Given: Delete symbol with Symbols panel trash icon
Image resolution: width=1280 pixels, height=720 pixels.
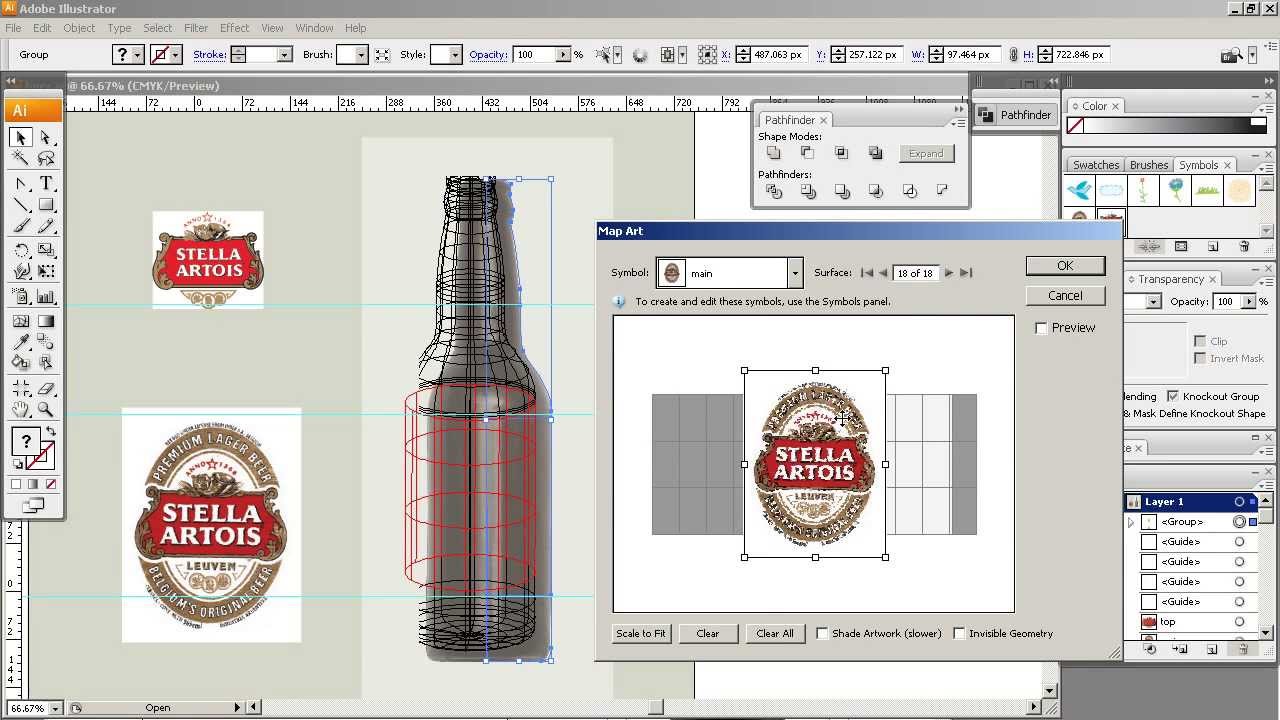Looking at the screenshot, I should pos(1244,246).
